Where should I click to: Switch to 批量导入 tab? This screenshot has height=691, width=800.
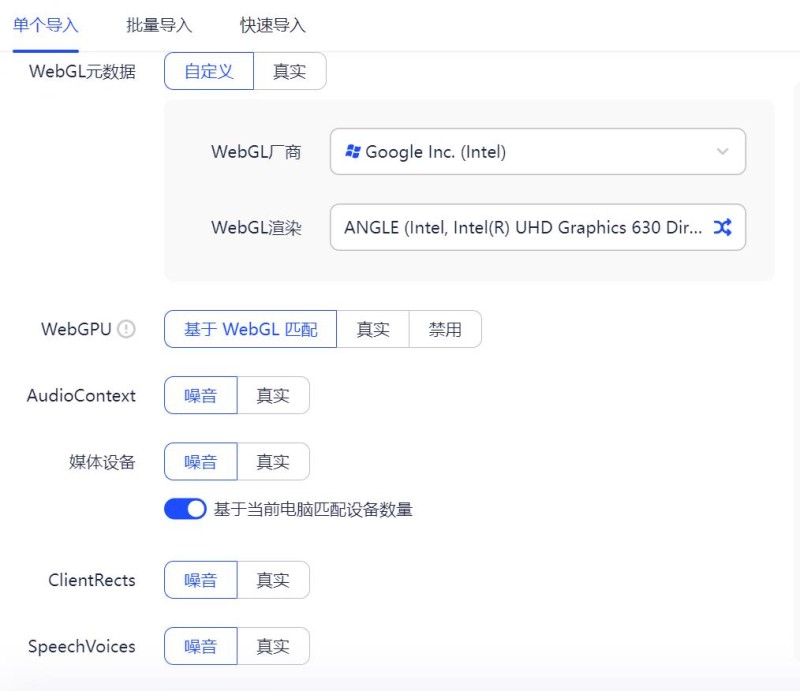pos(159,25)
